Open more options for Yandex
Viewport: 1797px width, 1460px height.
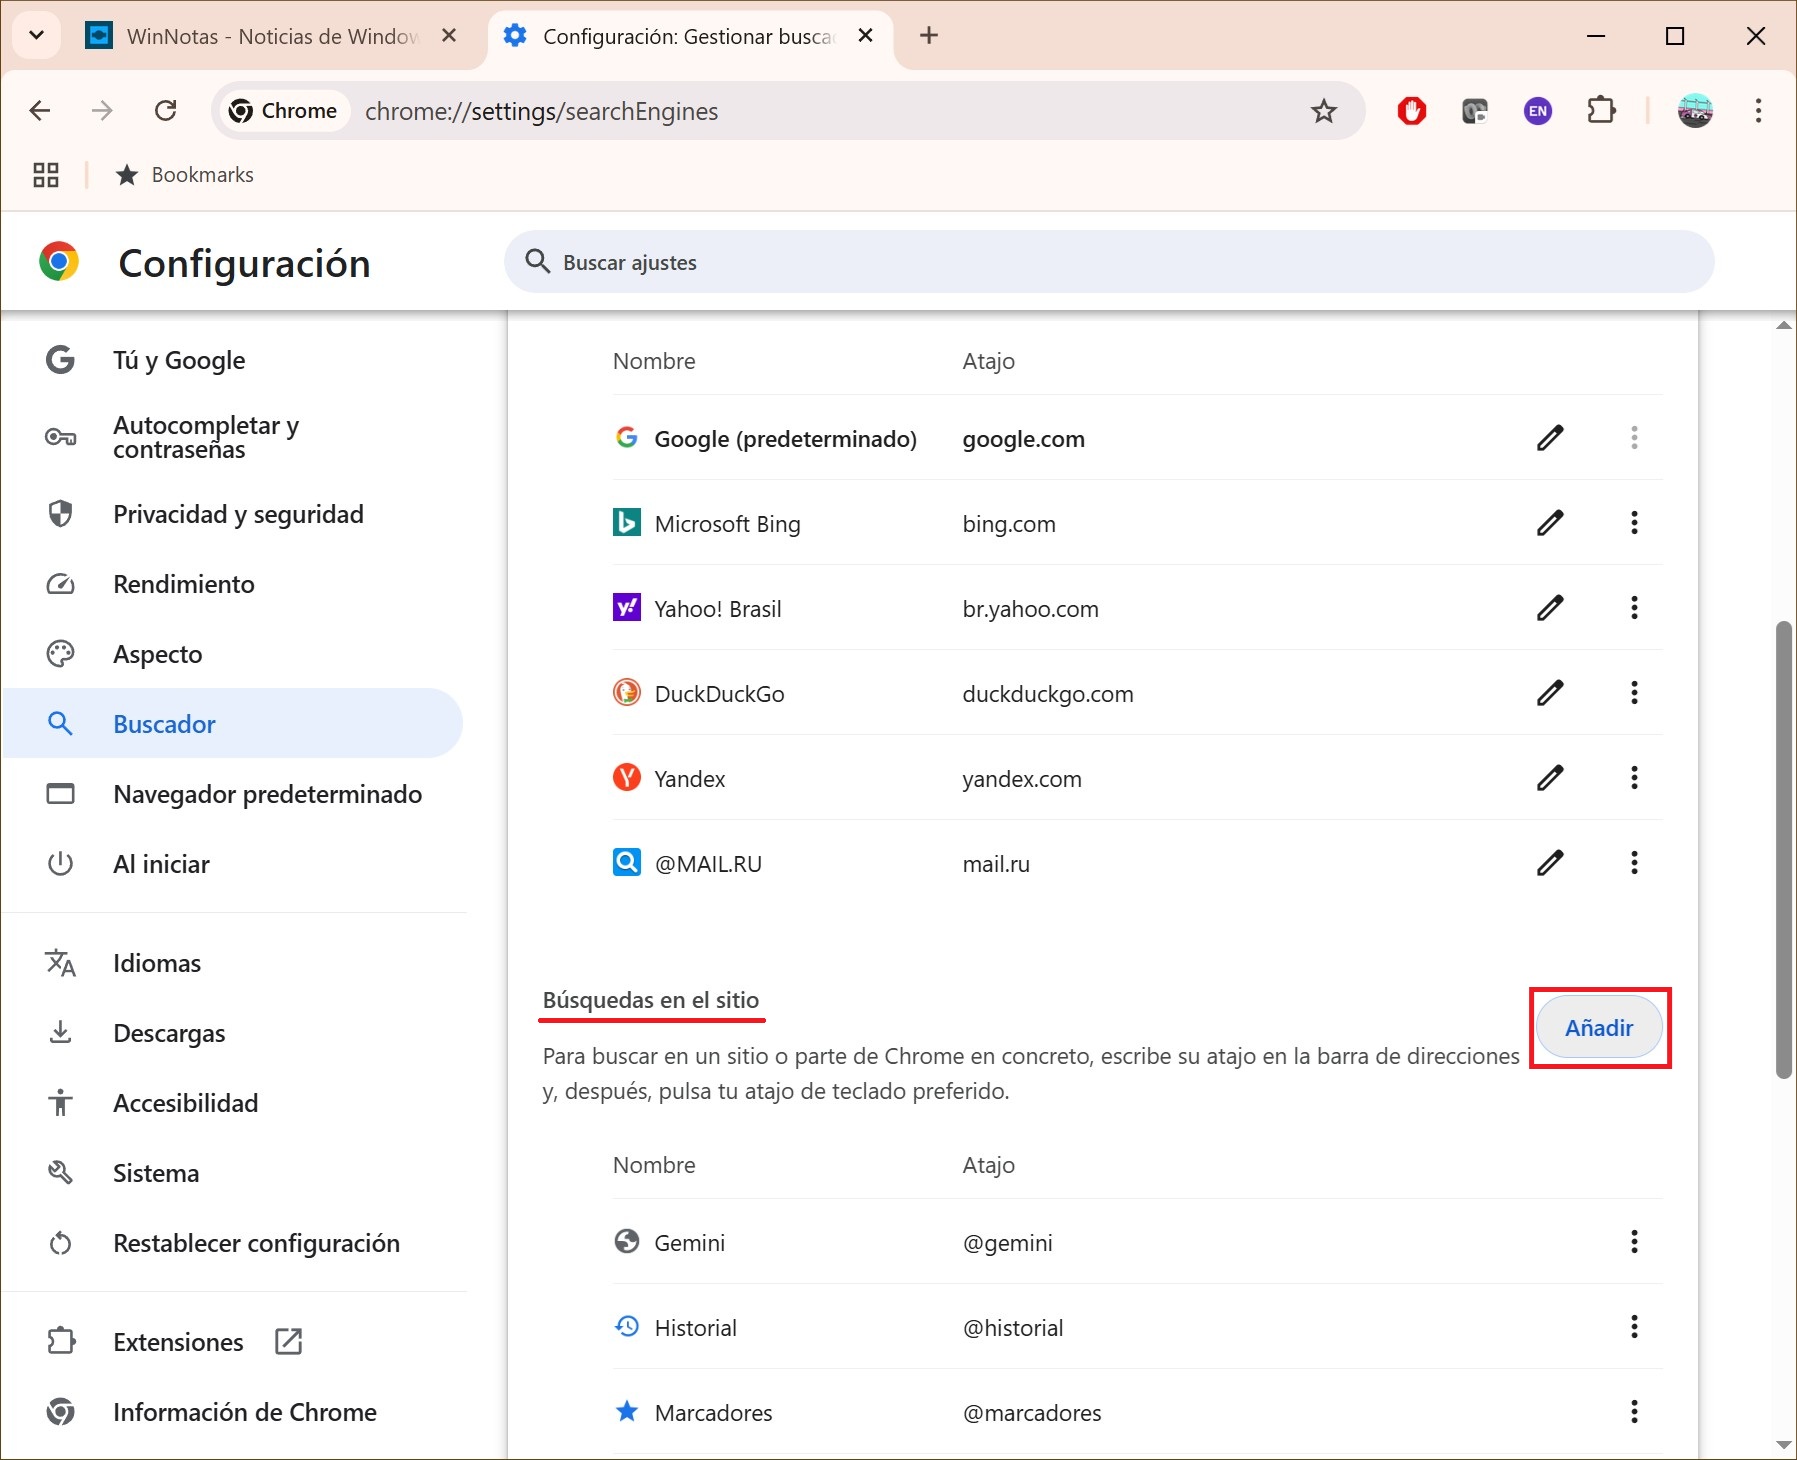point(1634,778)
